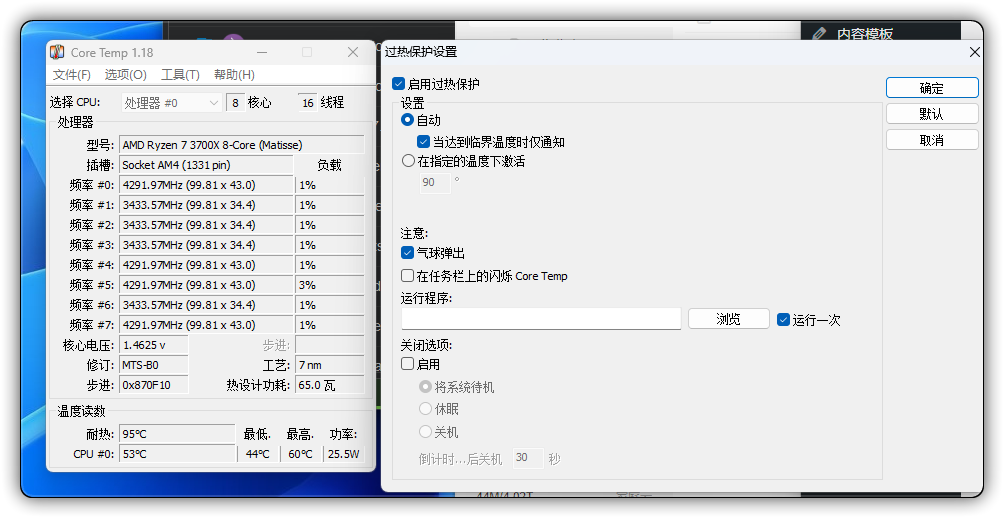This screenshot has height=518, width=1004.
Task: Click the 步进 value 0x870F10
Action: click(154, 385)
